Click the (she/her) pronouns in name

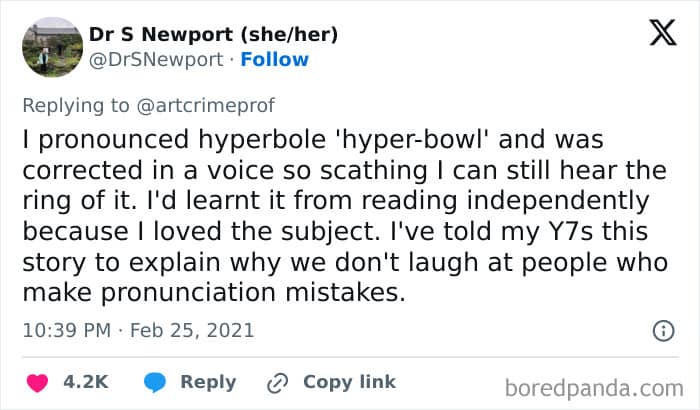tap(290, 34)
